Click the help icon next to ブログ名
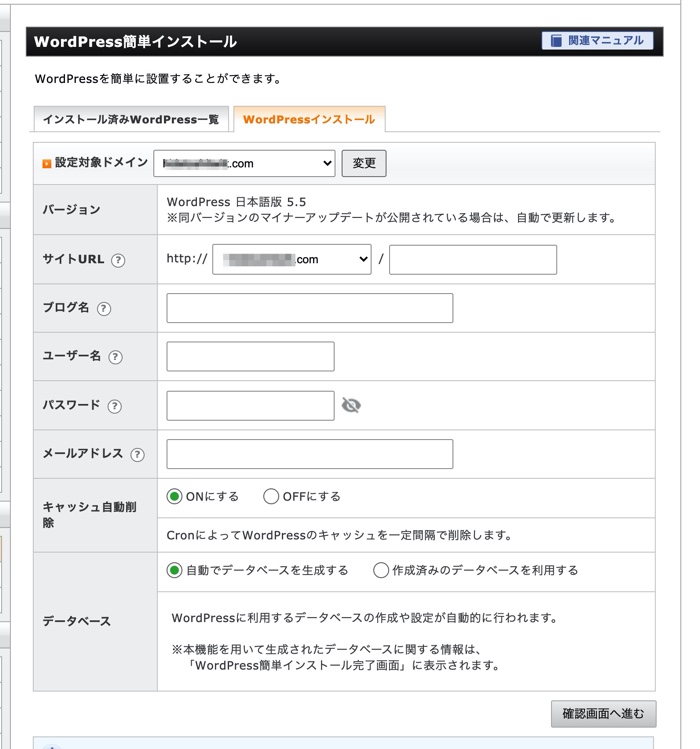Viewport: 700px width, 749px height. tap(104, 309)
